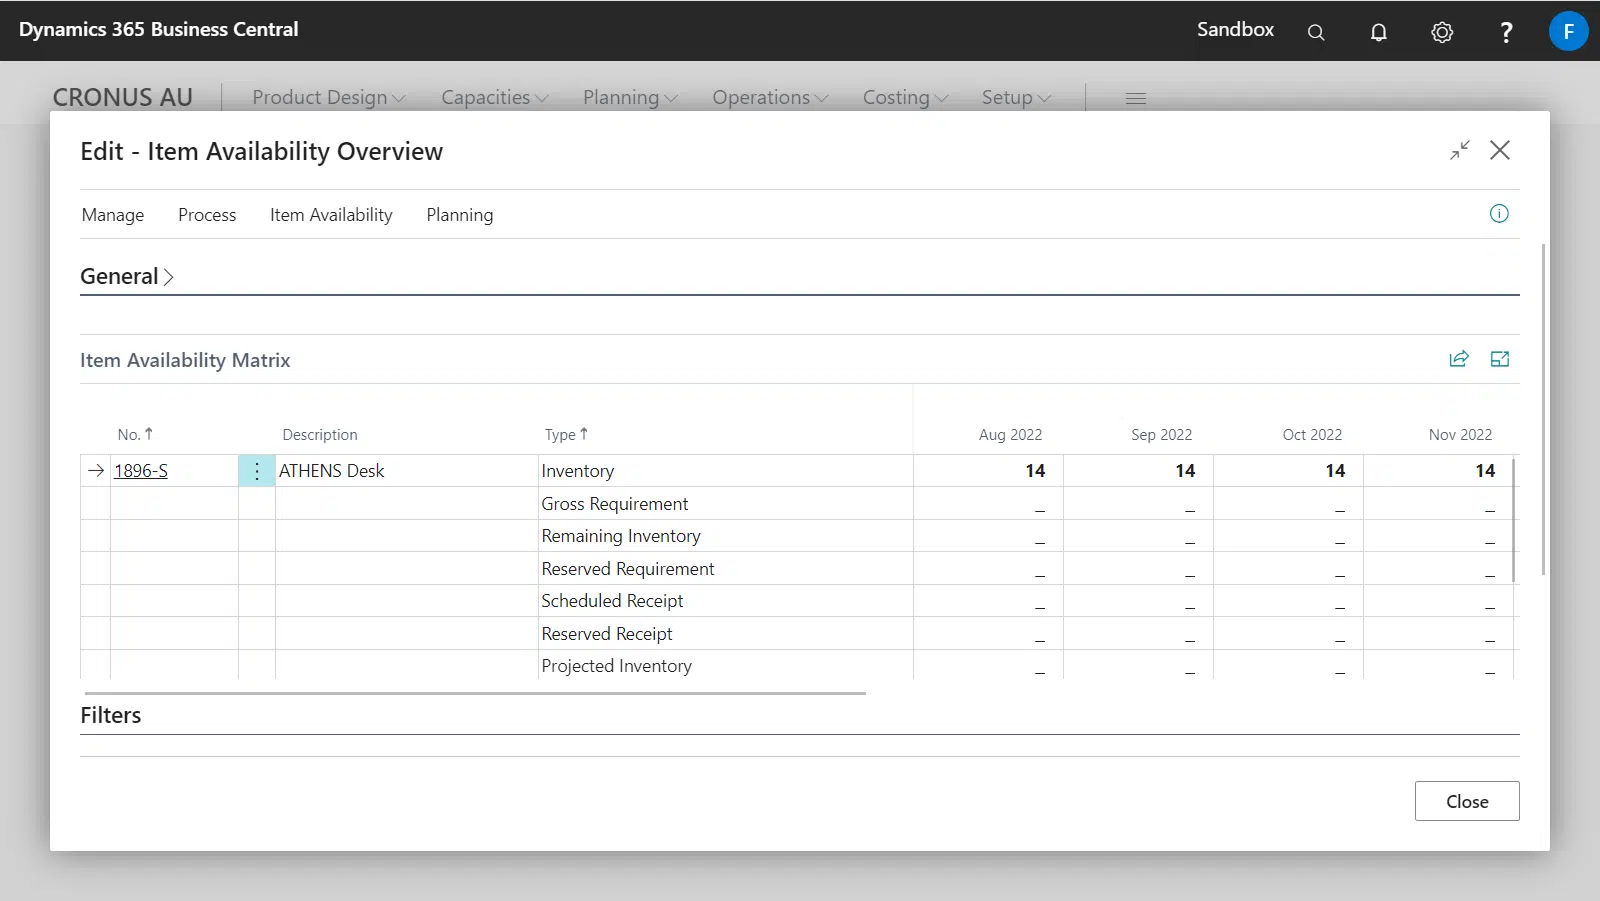Viewport: 1600px width, 901px height.
Task: Open the Item Availability menu
Action: click(331, 215)
